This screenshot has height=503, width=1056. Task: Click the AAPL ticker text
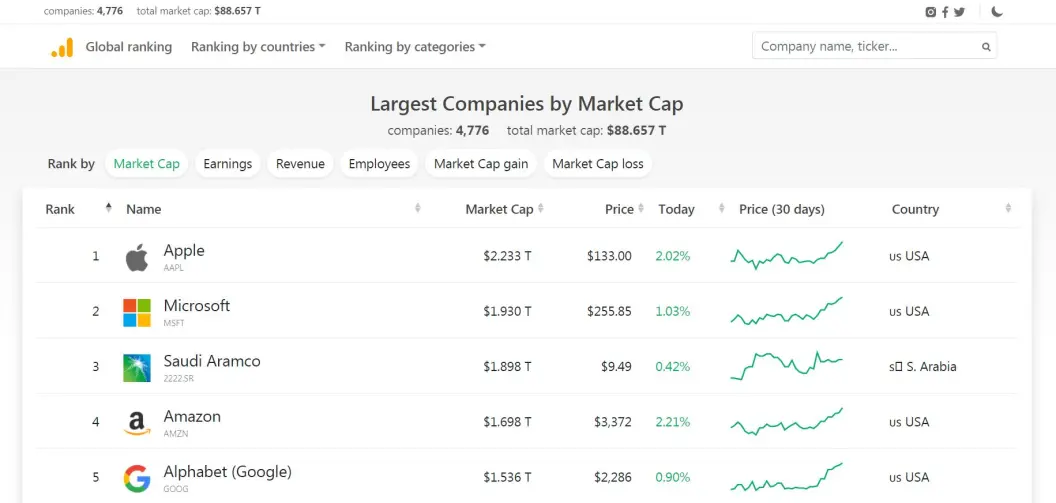click(173, 267)
